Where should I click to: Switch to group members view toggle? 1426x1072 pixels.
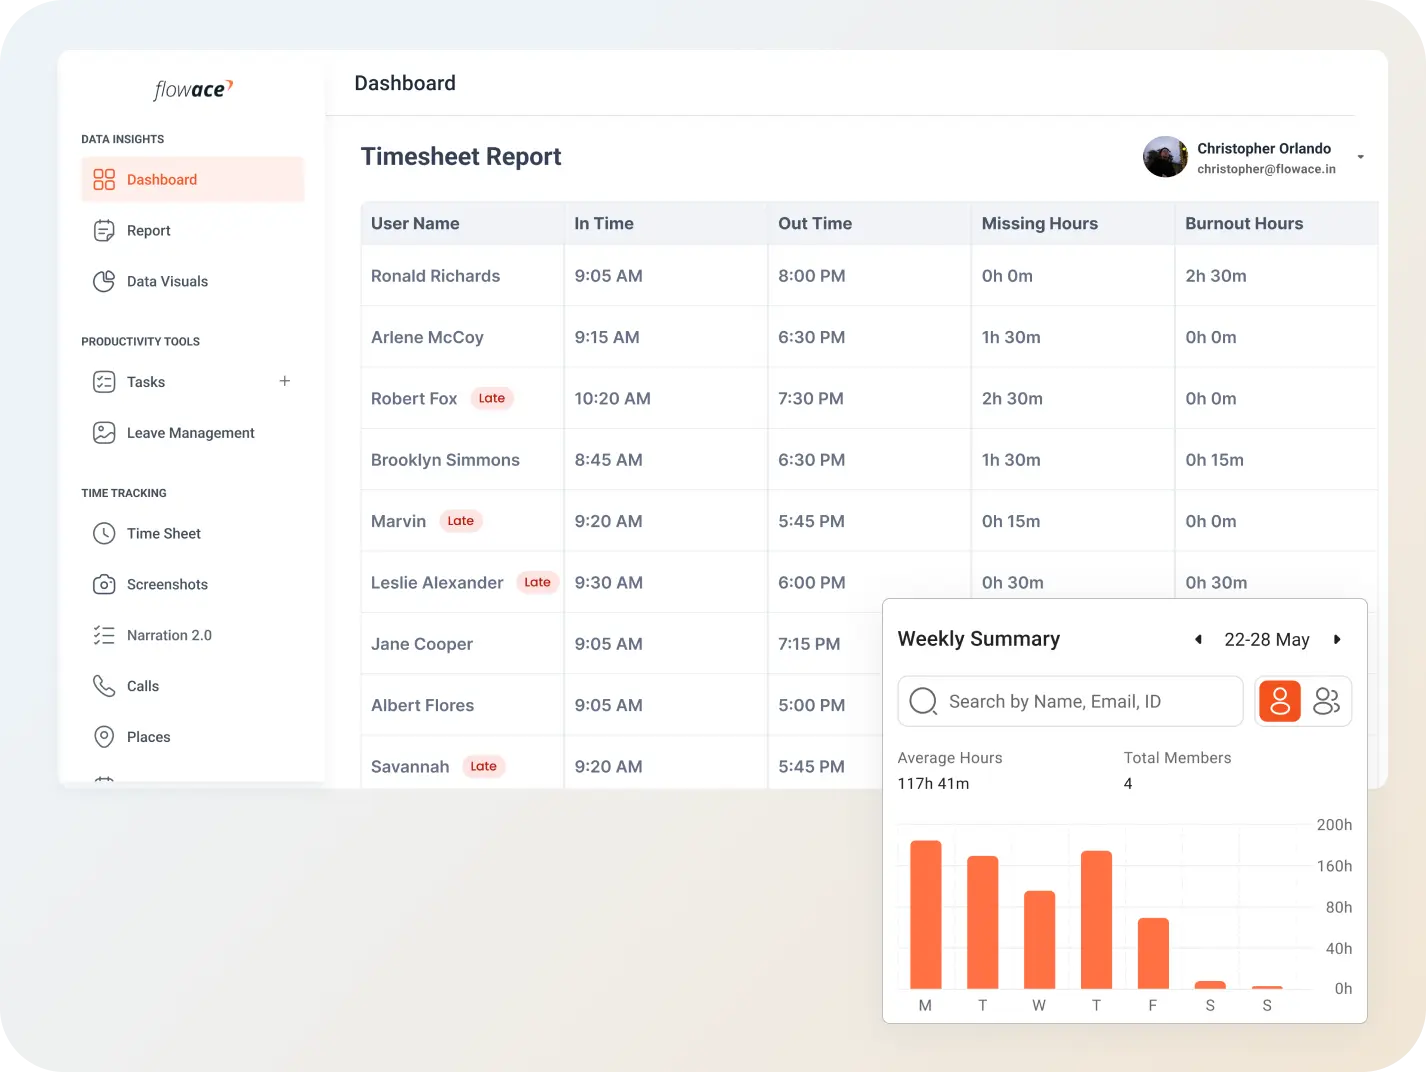[x=1326, y=702]
